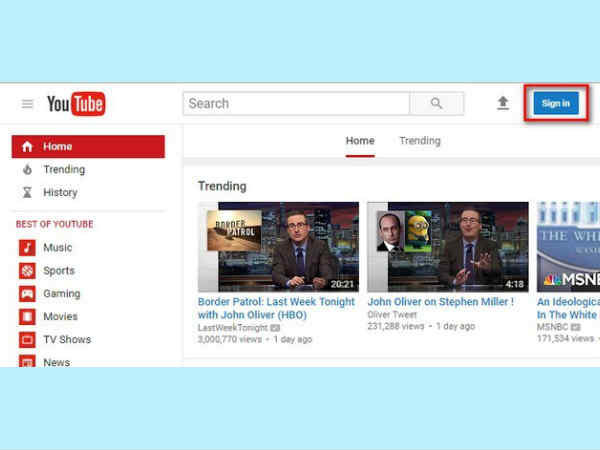Viewport: 600px width, 450px height.
Task: Click '231,288 views' text
Action: tap(396, 326)
